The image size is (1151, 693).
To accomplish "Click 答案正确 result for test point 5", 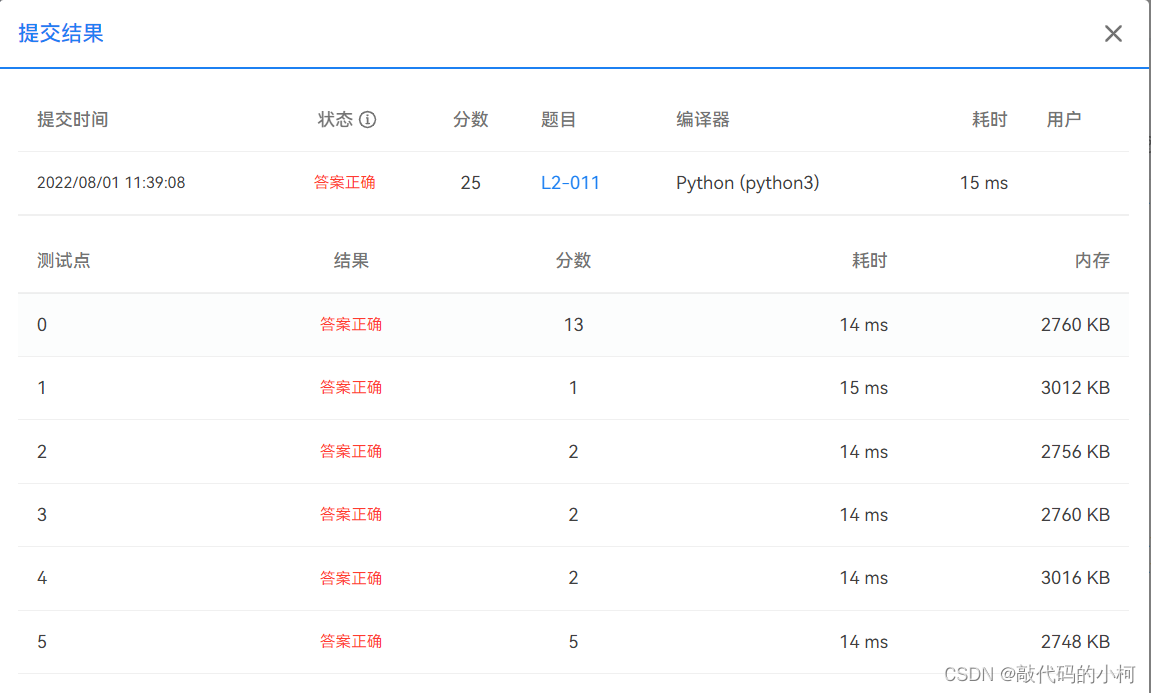I will coord(351,641).
